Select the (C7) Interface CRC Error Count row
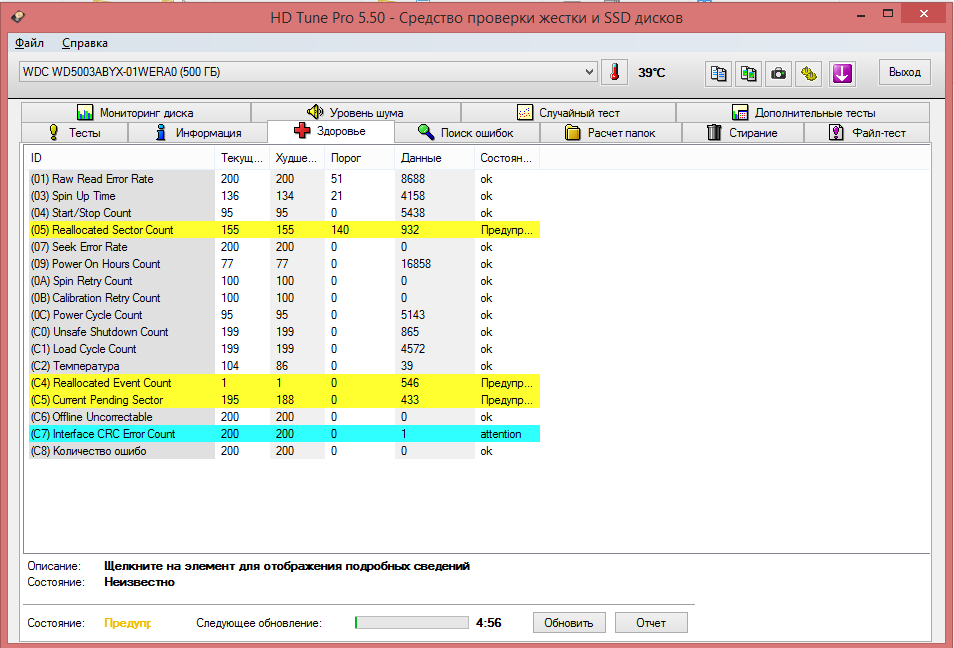This screenshot has height=648, width=954. click(x=284, y=434)
